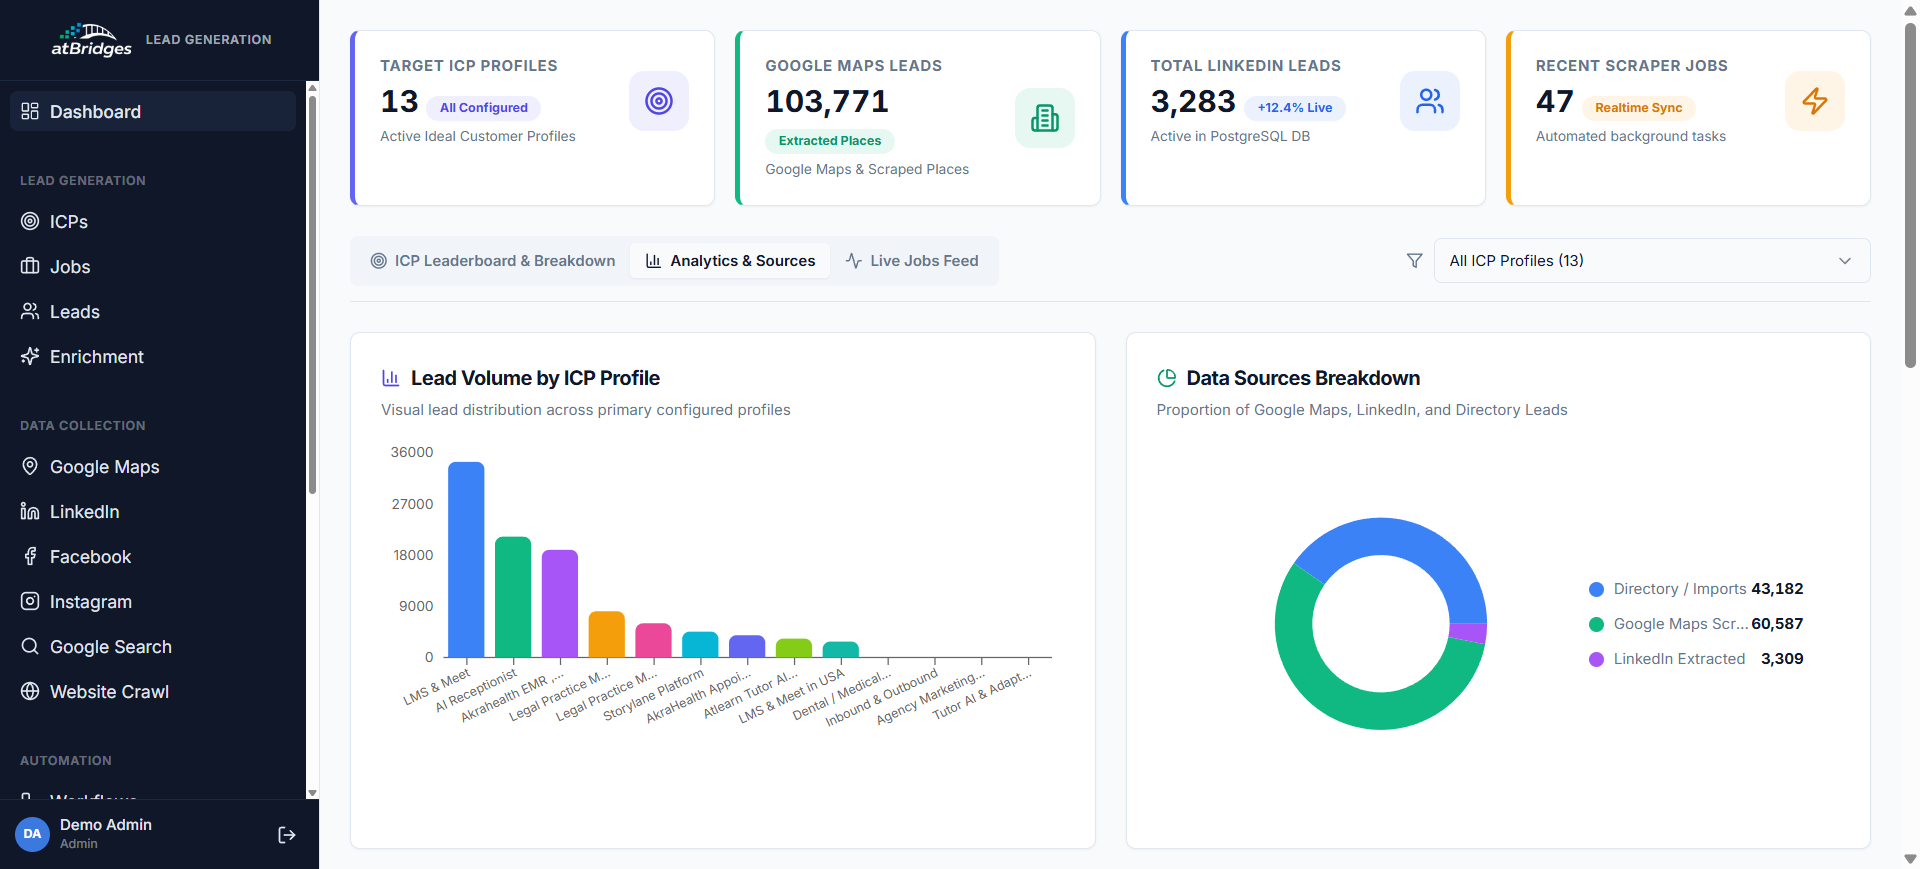Click the green AI Receptionist bar
The image size is (1920, 869).
coord(513,597)
